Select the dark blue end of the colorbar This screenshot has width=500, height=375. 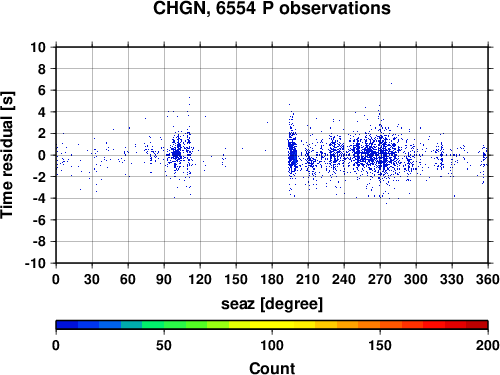coord(67,325)
